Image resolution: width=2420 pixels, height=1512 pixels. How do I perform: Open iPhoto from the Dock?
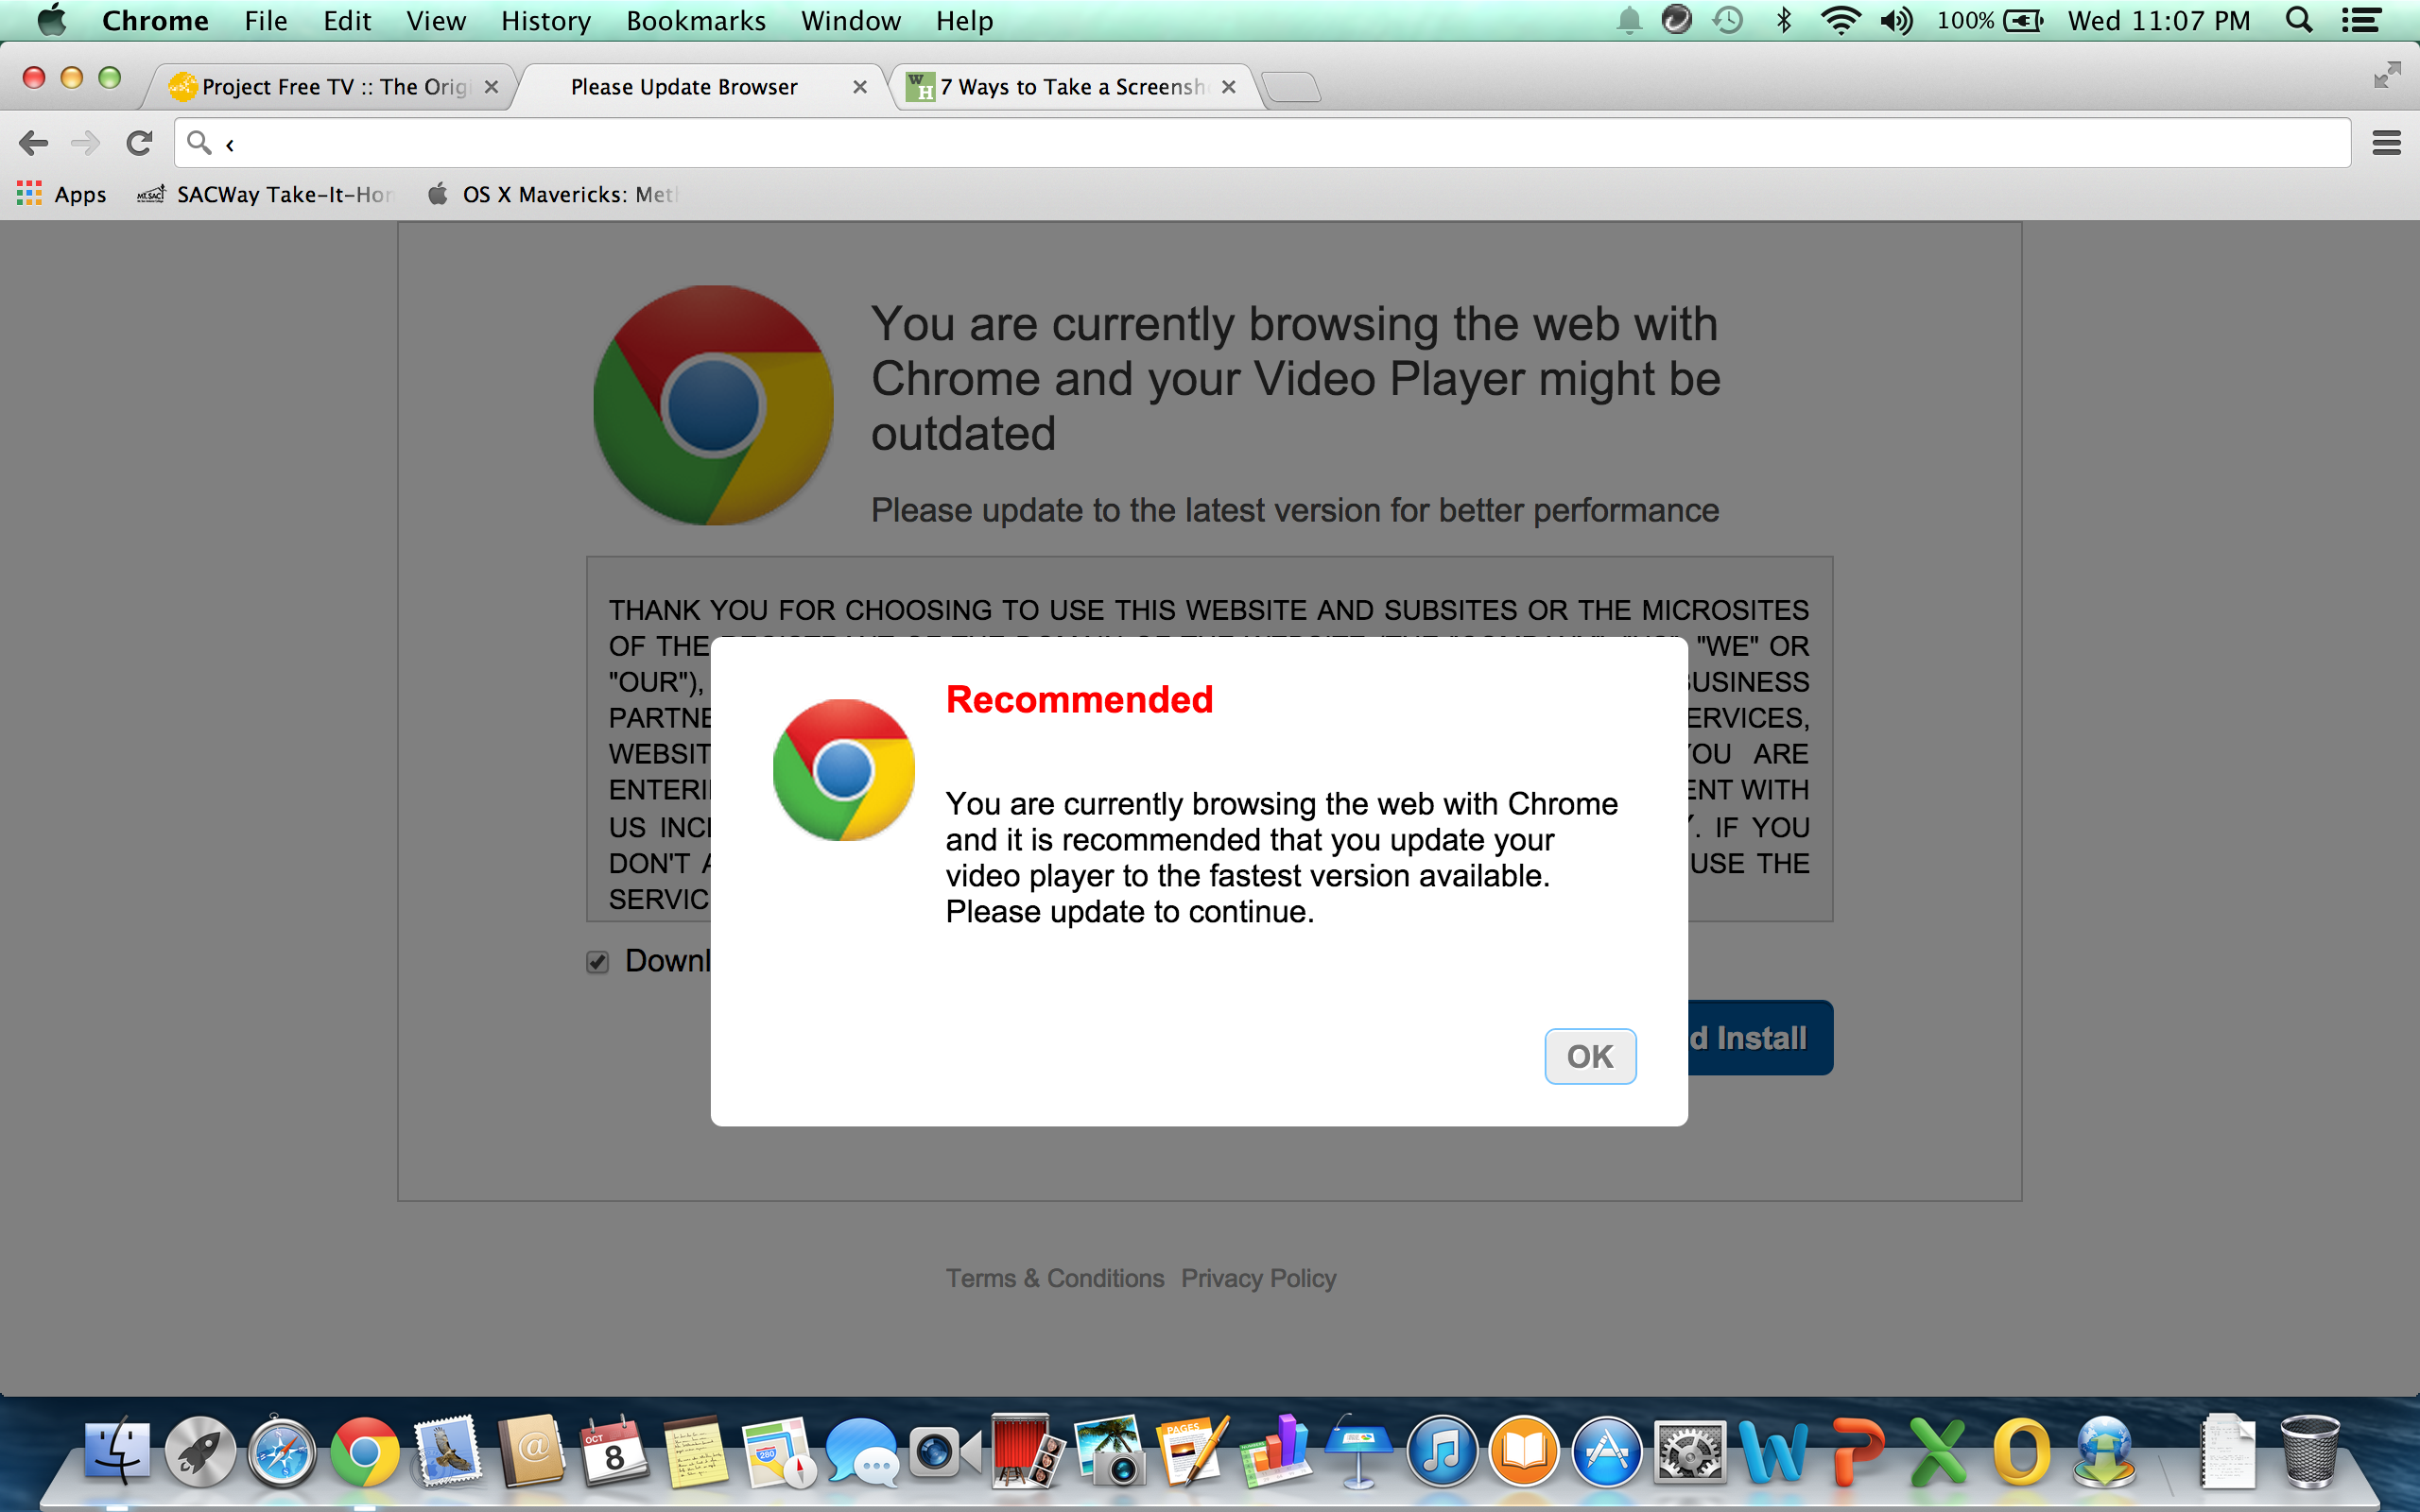1110,1450
